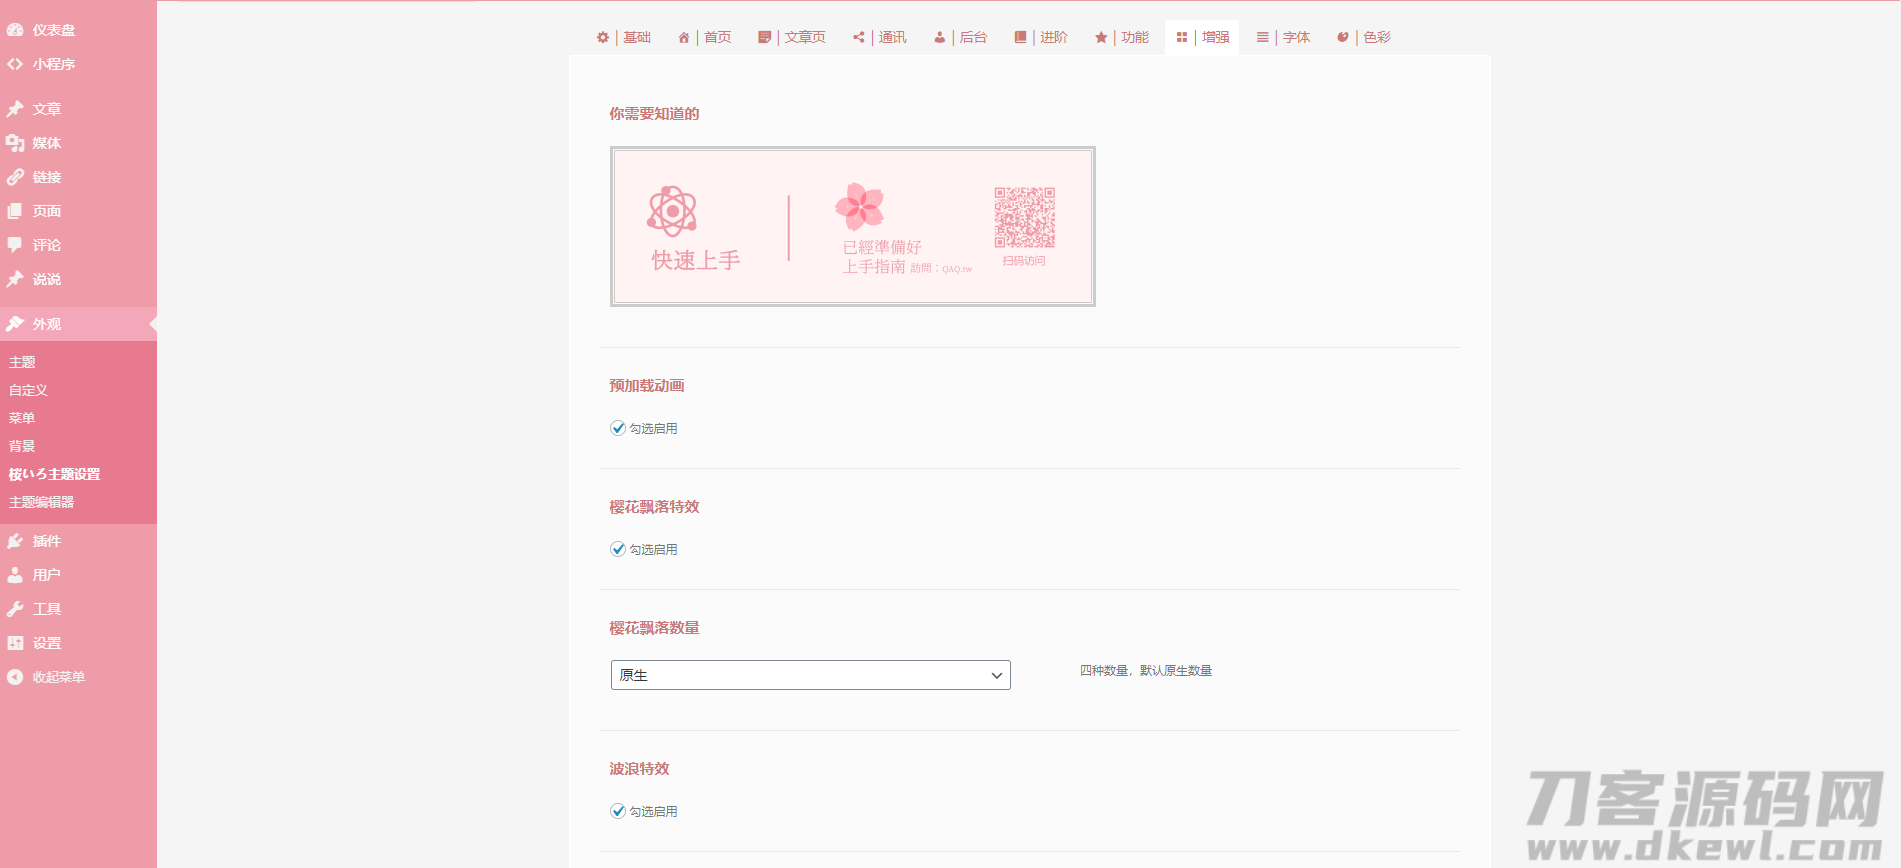Open Media via its sidebar icon
The image size is (1901, 868).
(15, 143)
